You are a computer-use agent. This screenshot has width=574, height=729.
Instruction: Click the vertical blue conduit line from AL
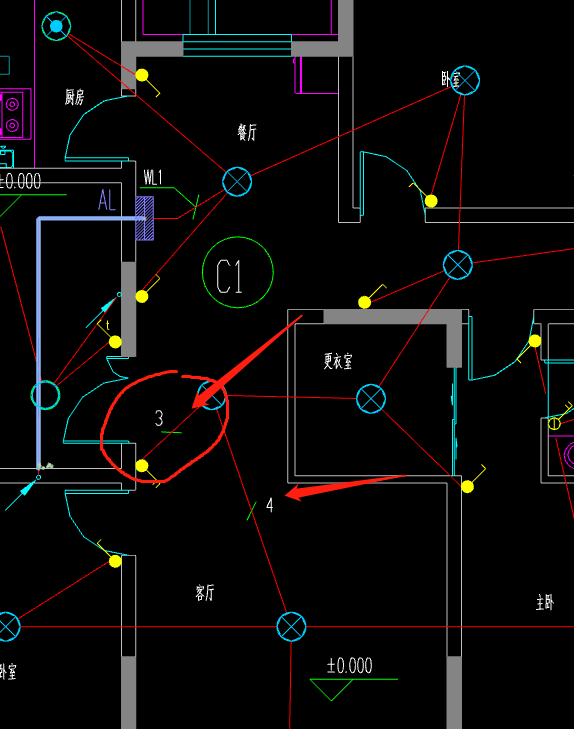39,343
